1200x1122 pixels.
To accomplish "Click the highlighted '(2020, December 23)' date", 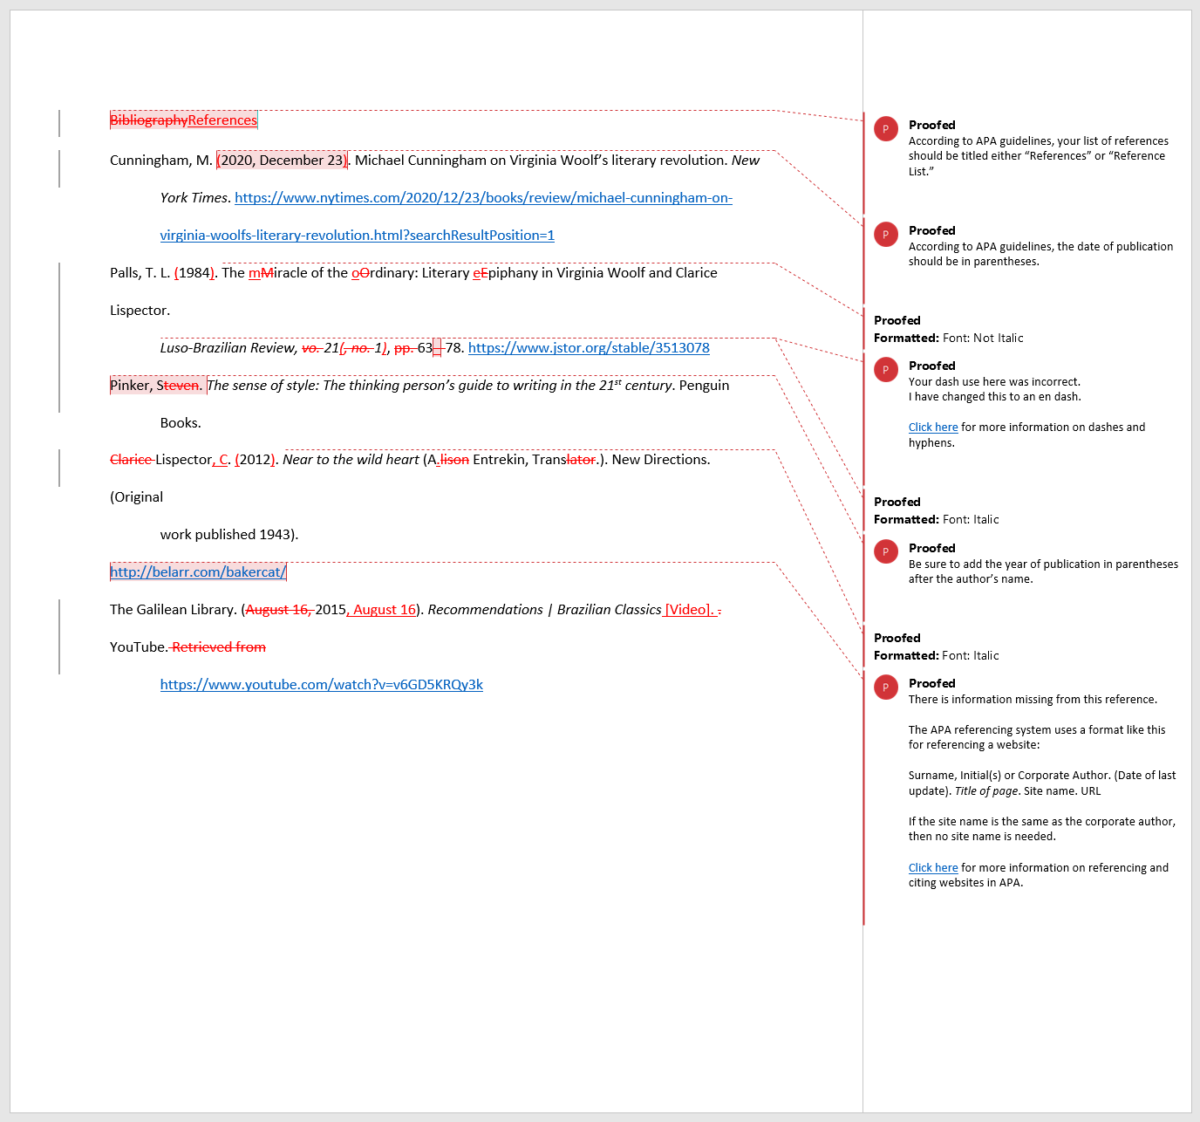I will 282,160.
